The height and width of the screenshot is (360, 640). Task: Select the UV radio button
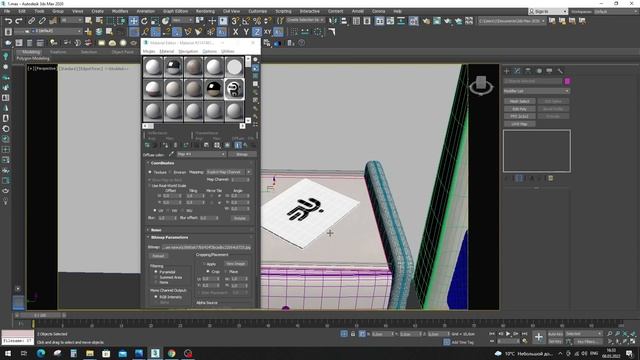155,210
